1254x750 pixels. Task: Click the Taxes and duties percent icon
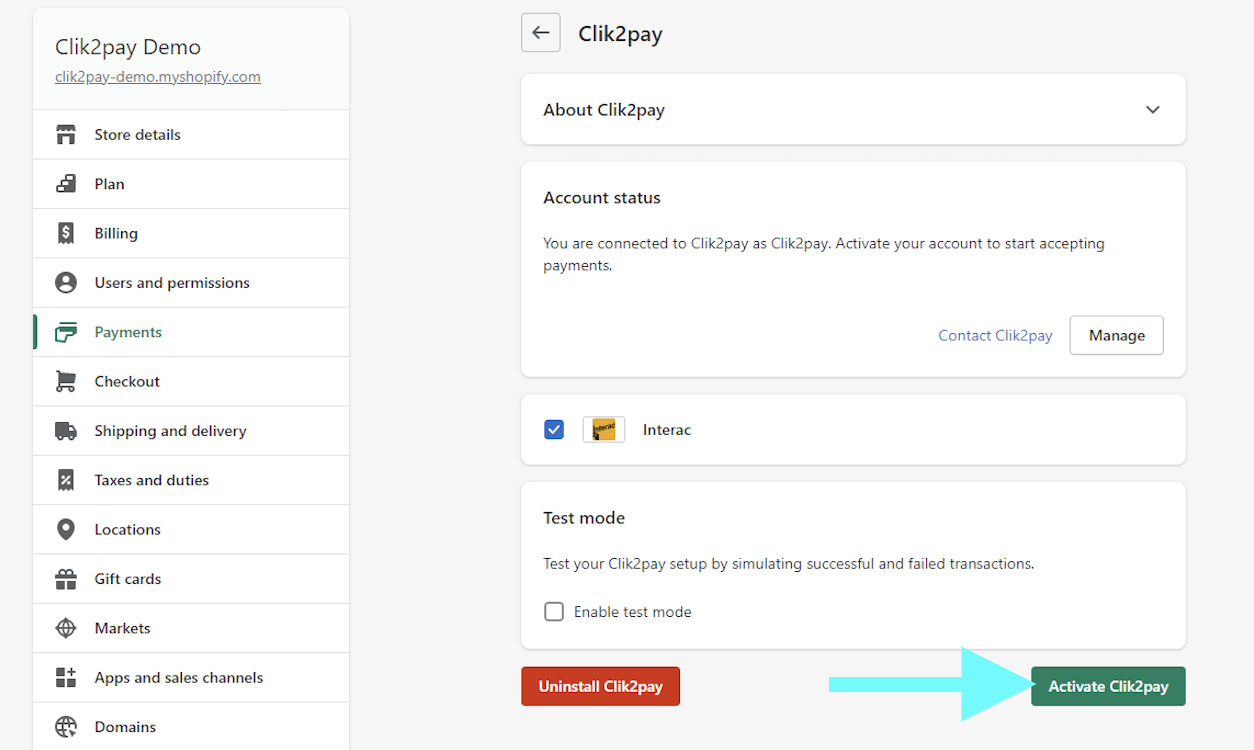66,480
